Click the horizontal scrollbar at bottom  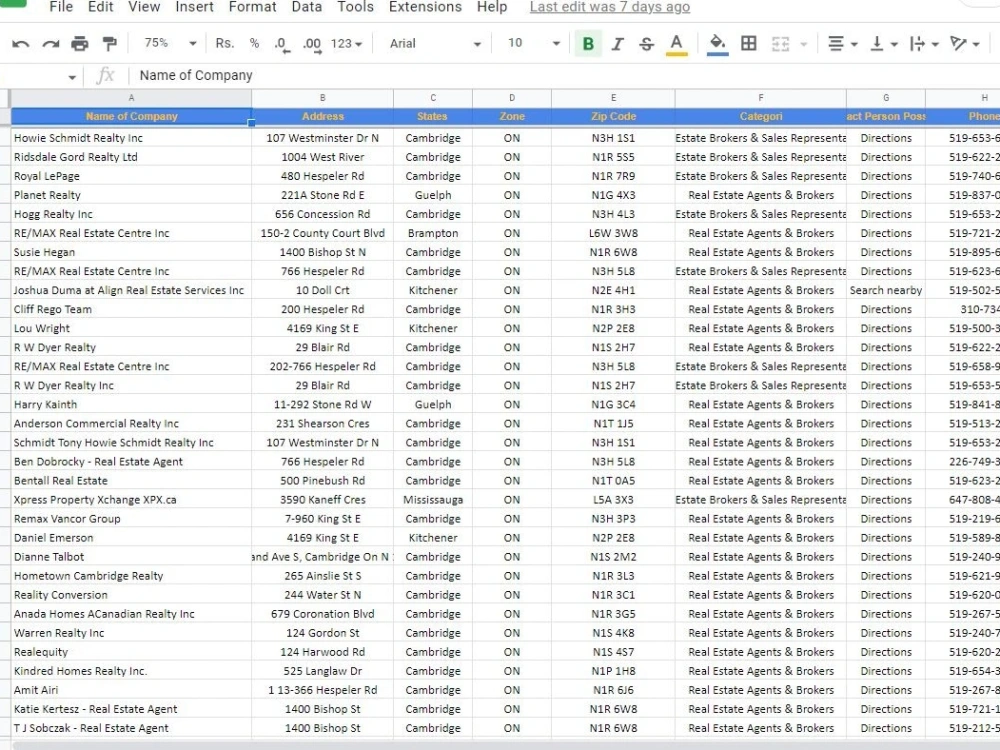[x=505, y=746]
